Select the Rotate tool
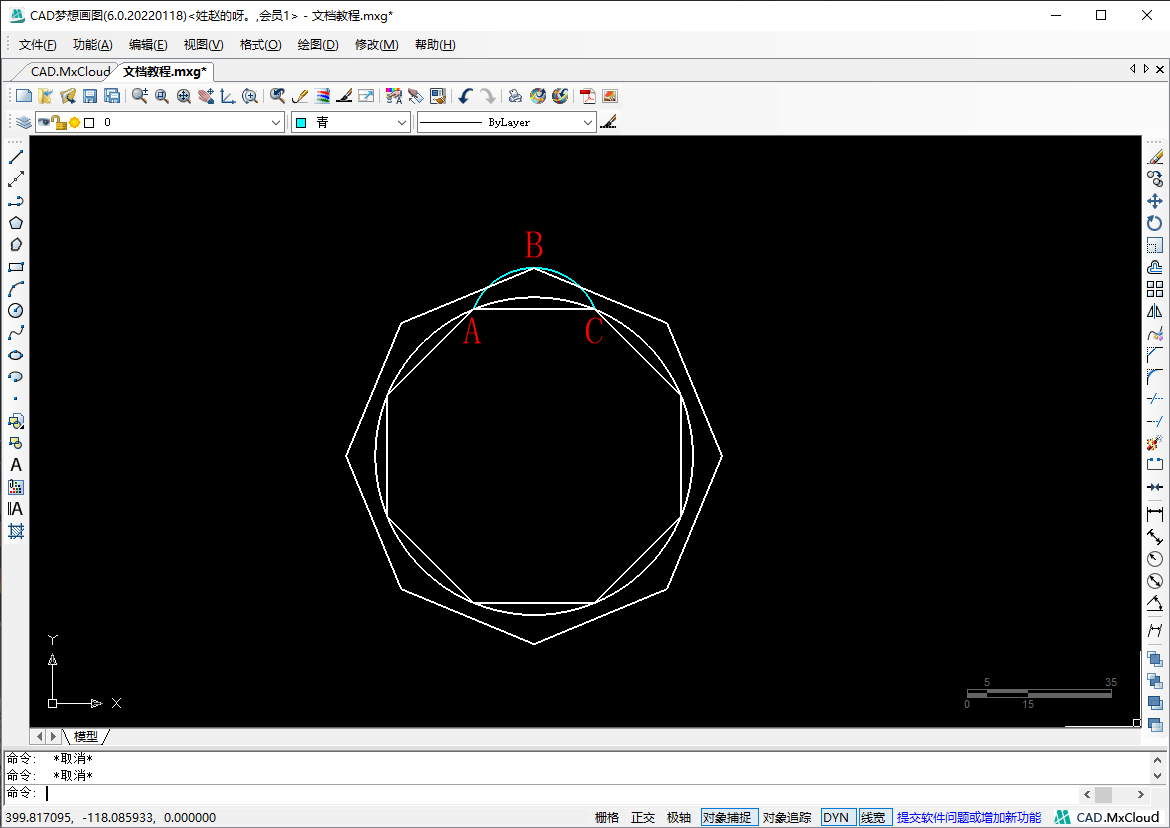This screenshot has height=828, width=1170. point(1155,223)
